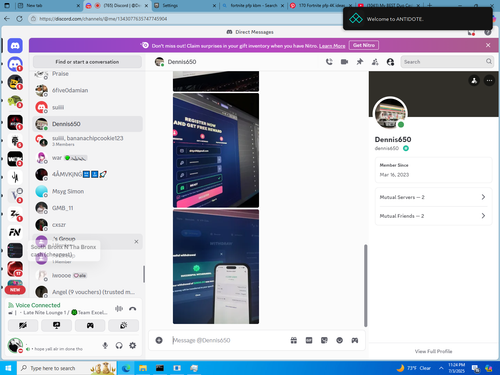Expand Mutual Friends — 2
The image size is (500, 375).
click(x=433, y=216)
